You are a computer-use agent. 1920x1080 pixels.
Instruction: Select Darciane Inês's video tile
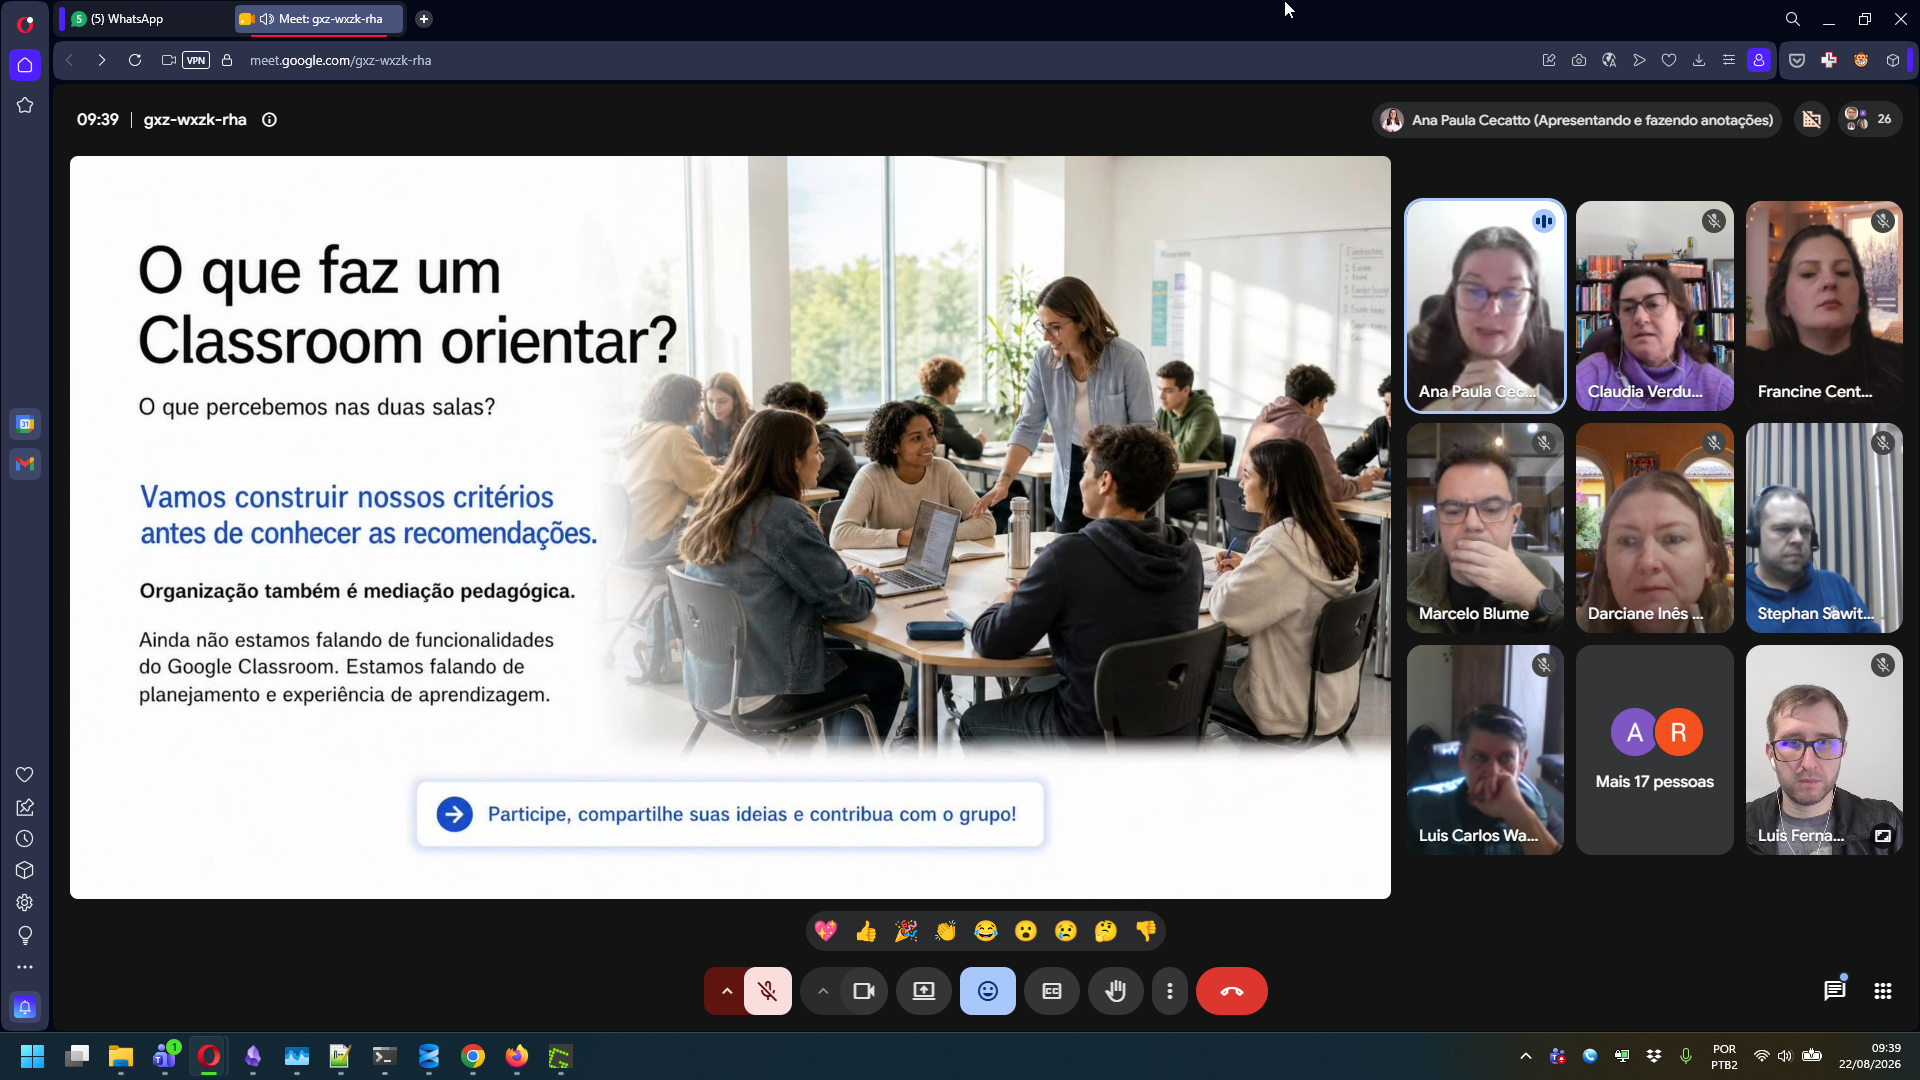click(1655, 528)
